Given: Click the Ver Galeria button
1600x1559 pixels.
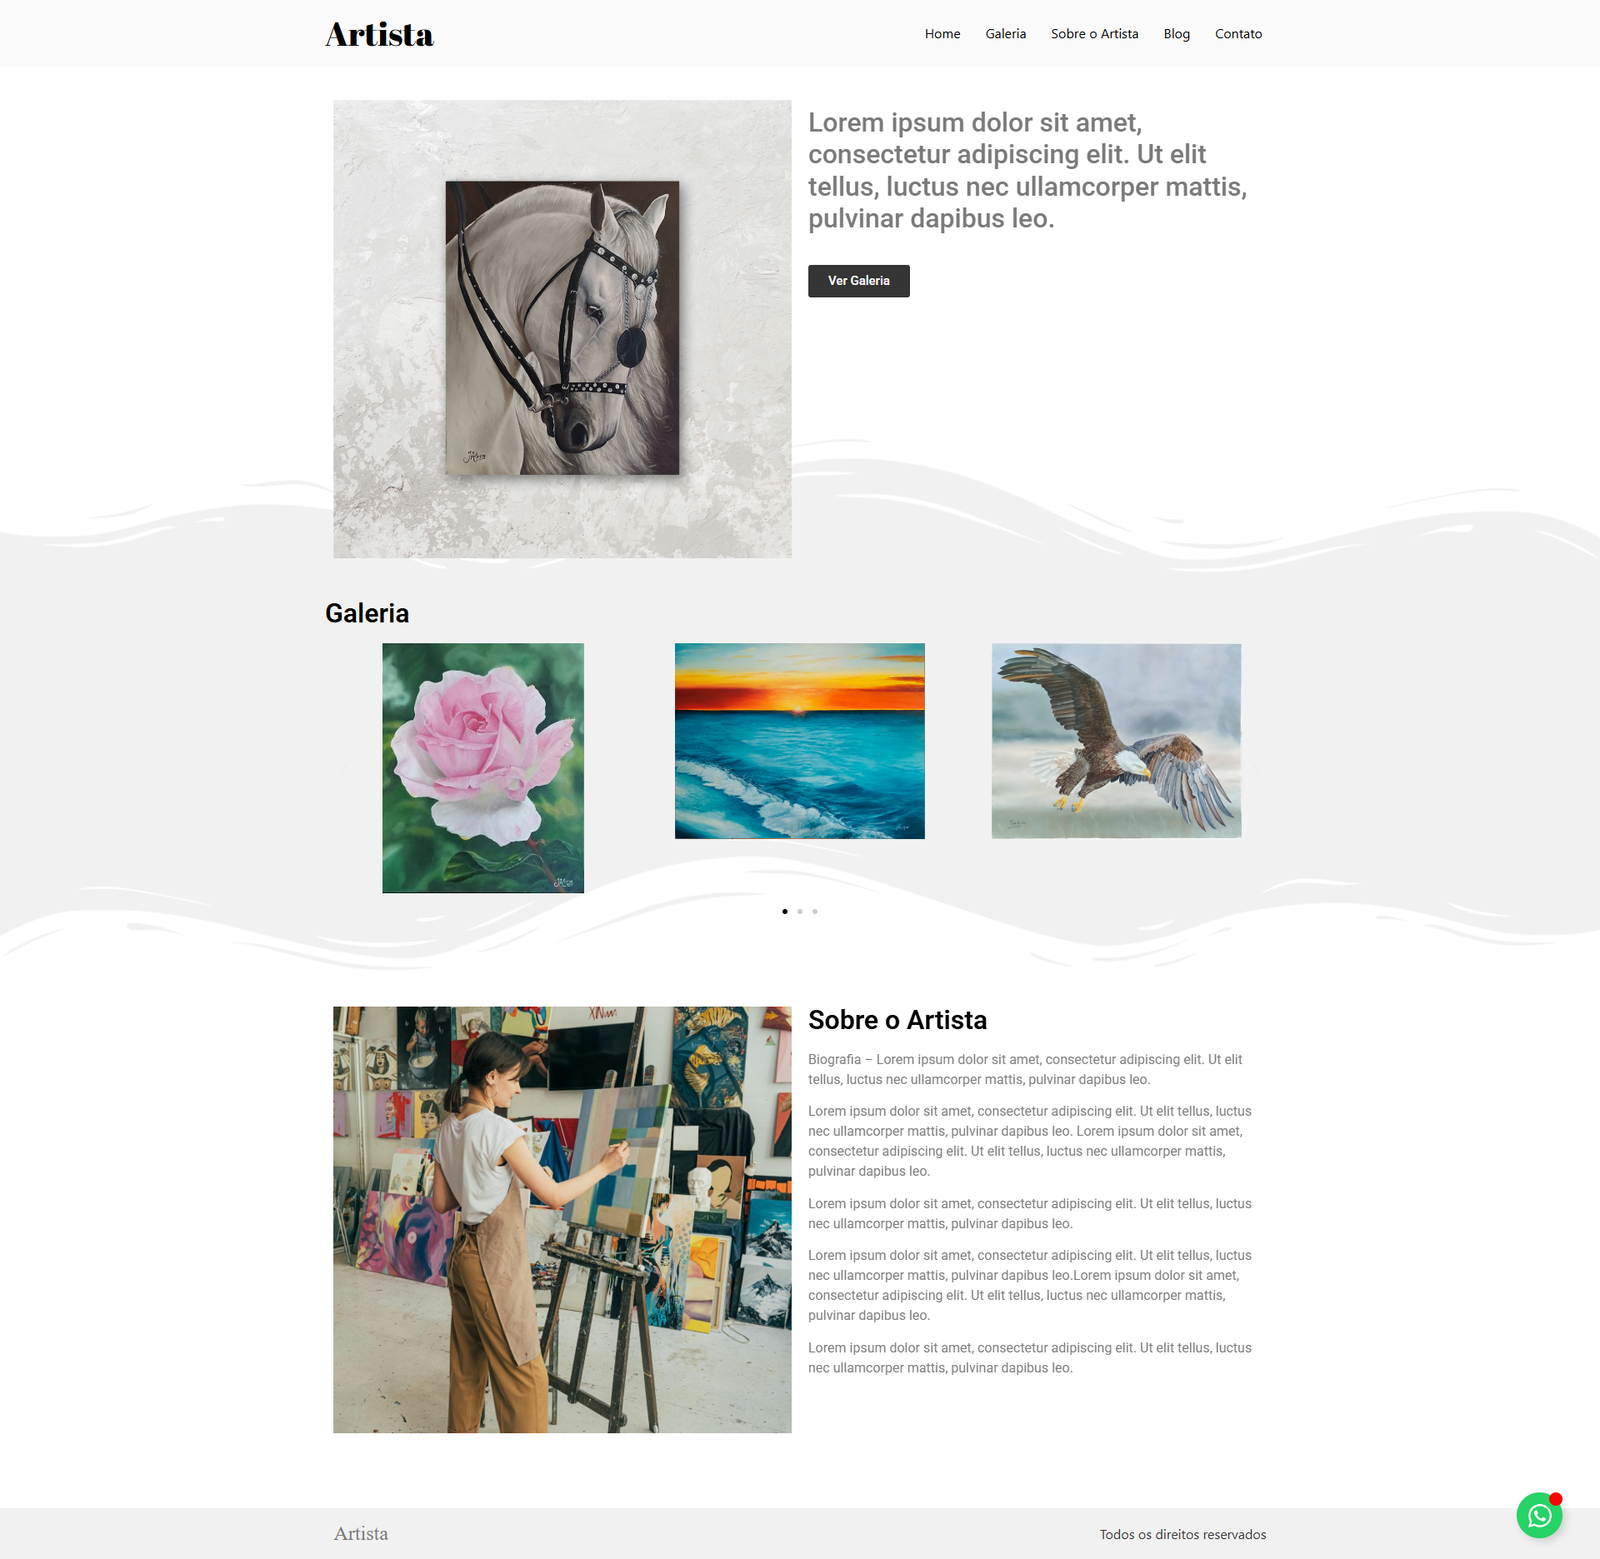Looking at the screenshot, I should click(x=859, y=281).
